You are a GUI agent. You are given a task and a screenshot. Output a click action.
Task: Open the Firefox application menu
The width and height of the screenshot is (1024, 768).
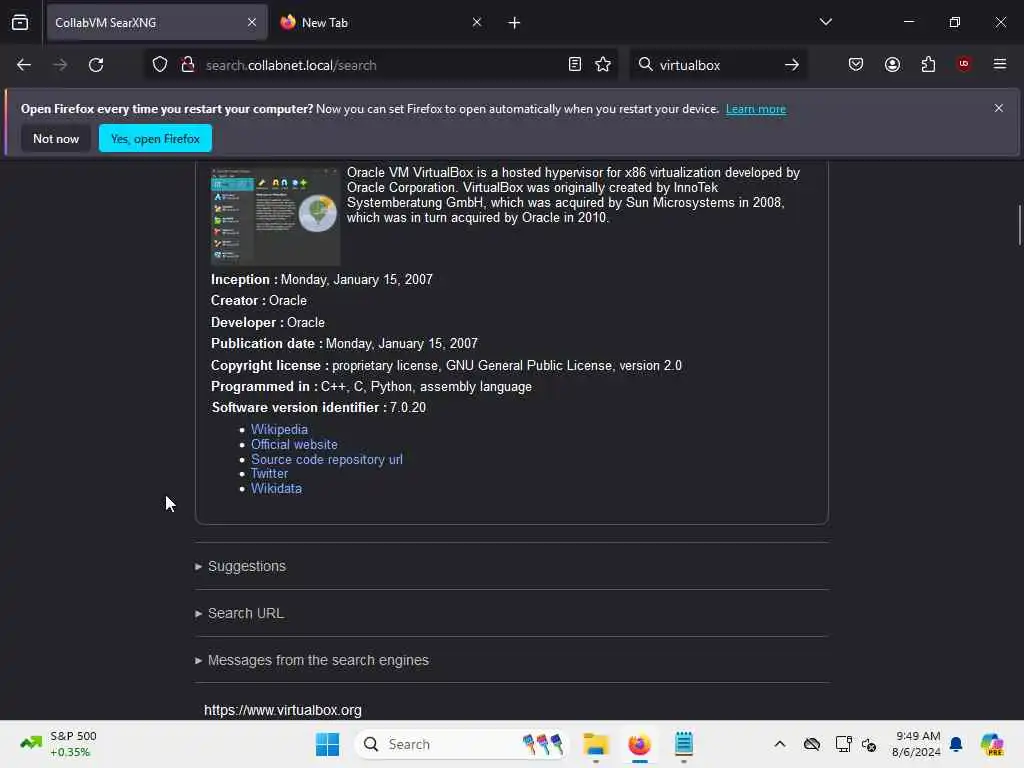point(999,64)
